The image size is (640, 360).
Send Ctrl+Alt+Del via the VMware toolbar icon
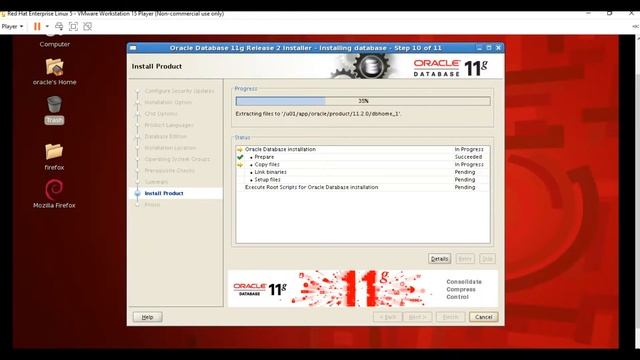(x=59, y=27)
